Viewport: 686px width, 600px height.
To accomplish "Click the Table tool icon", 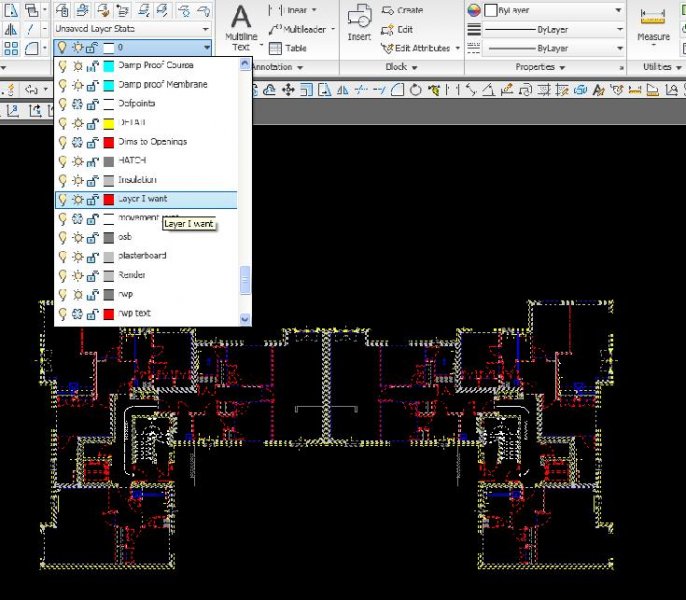I will (x=275, y=48).
